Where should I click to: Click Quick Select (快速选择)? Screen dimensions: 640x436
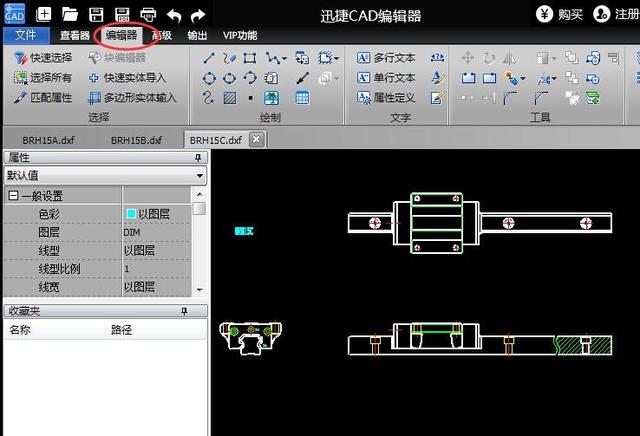[43, 58]
